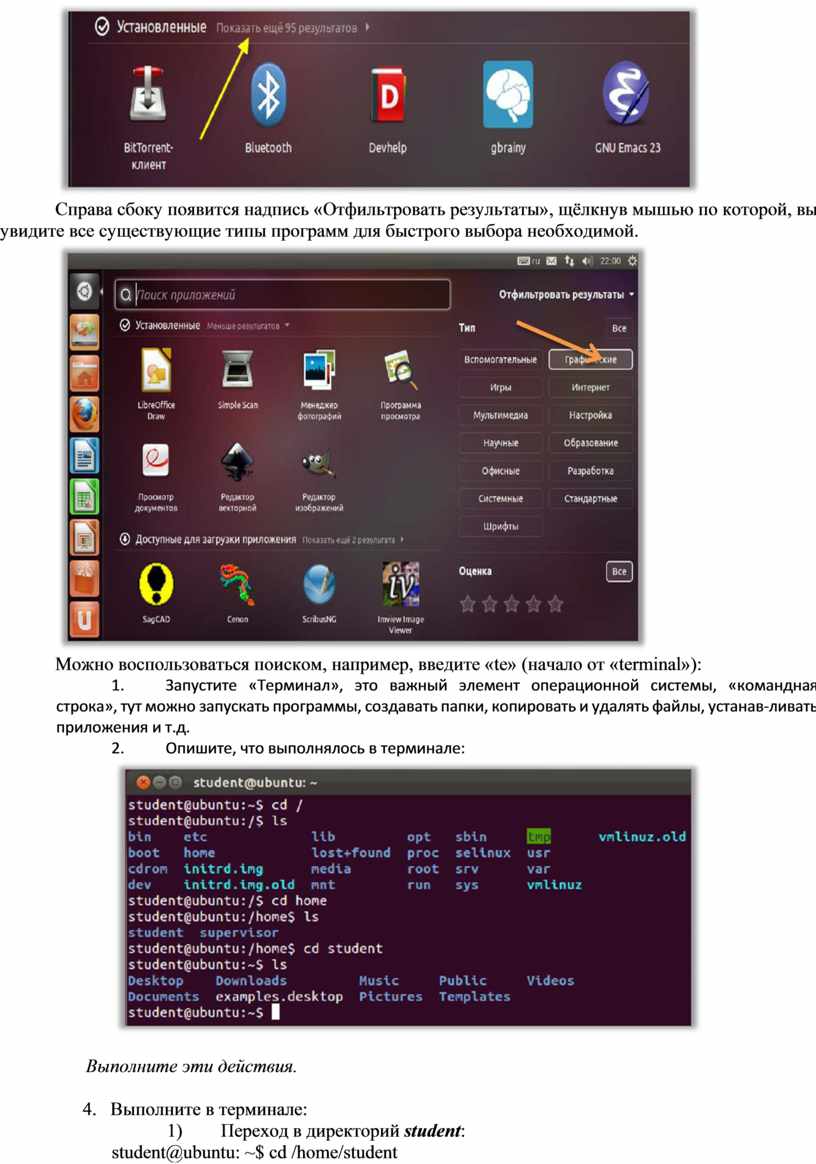Open LibreOffice Impress launcher icon
Screen dimensions: 816x1164
85,537
